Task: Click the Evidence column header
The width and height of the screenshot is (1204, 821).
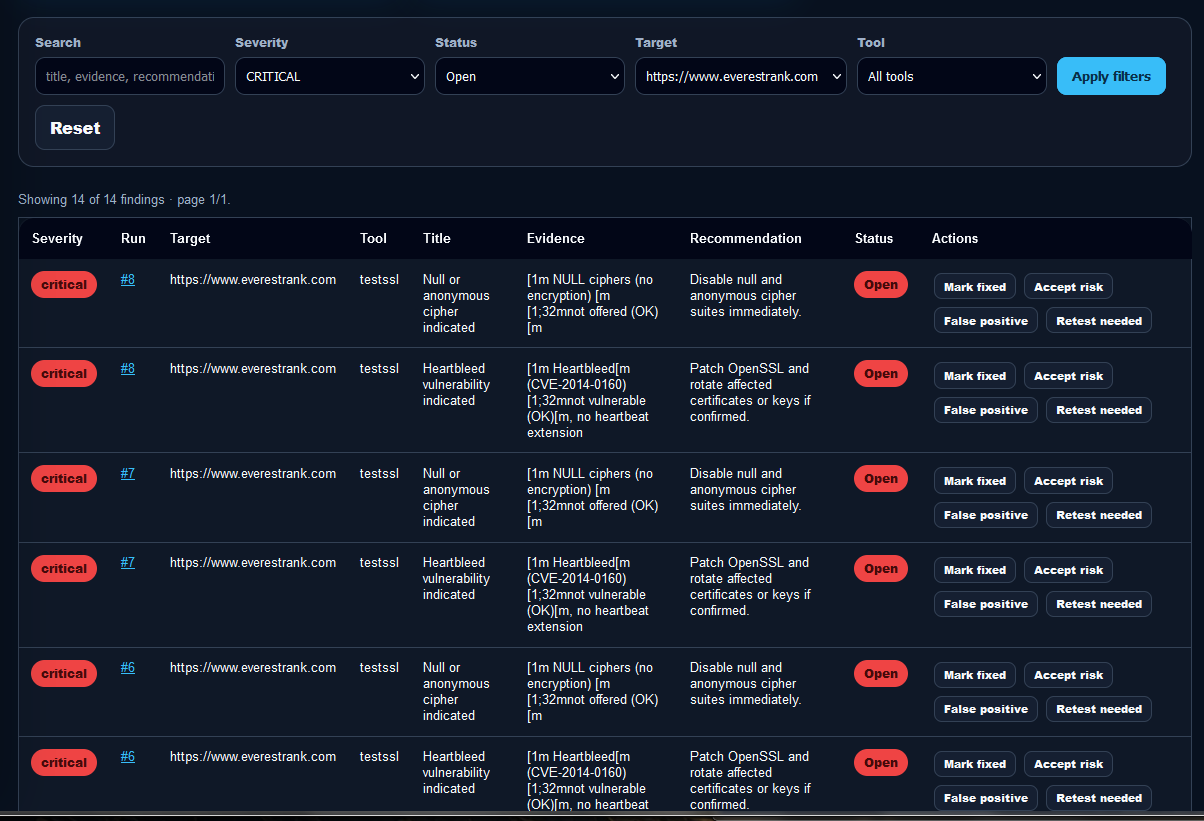Action: [x=556, y=239]
